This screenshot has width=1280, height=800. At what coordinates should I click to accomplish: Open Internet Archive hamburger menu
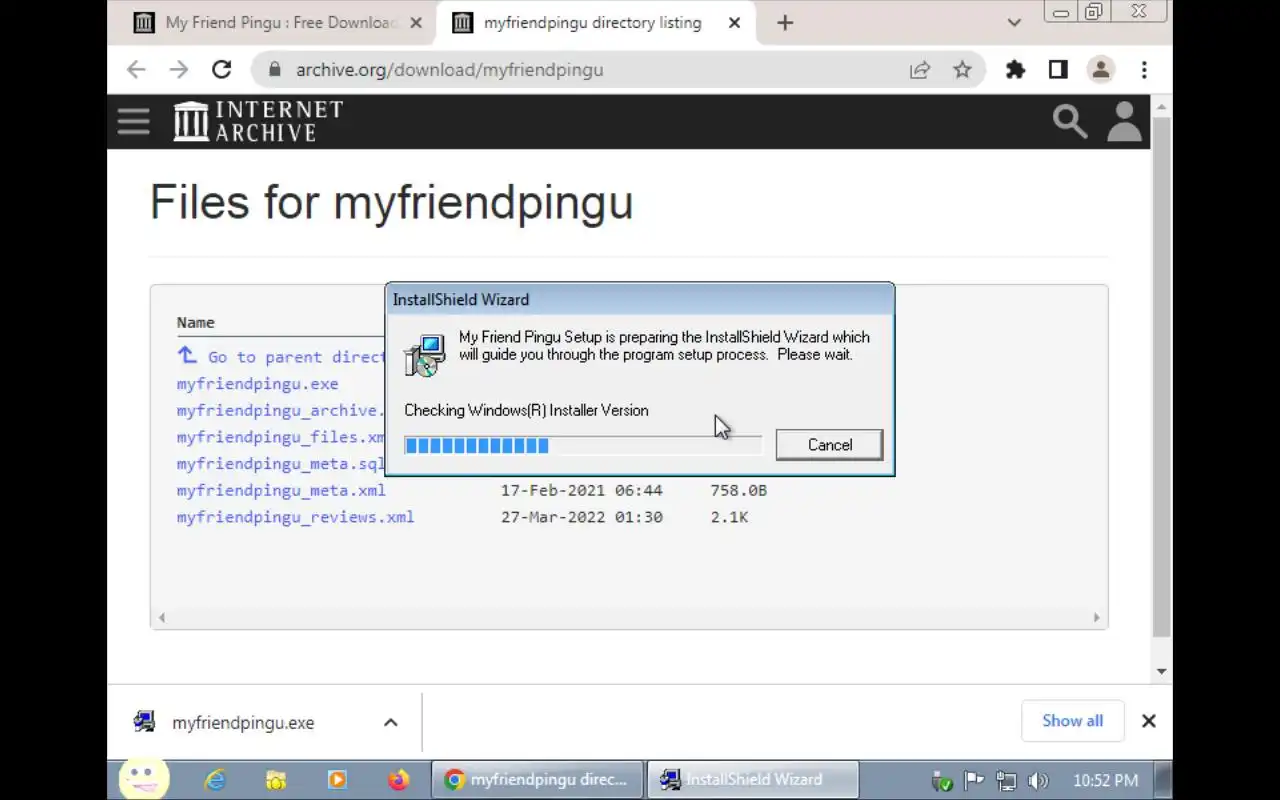point(133,122)
